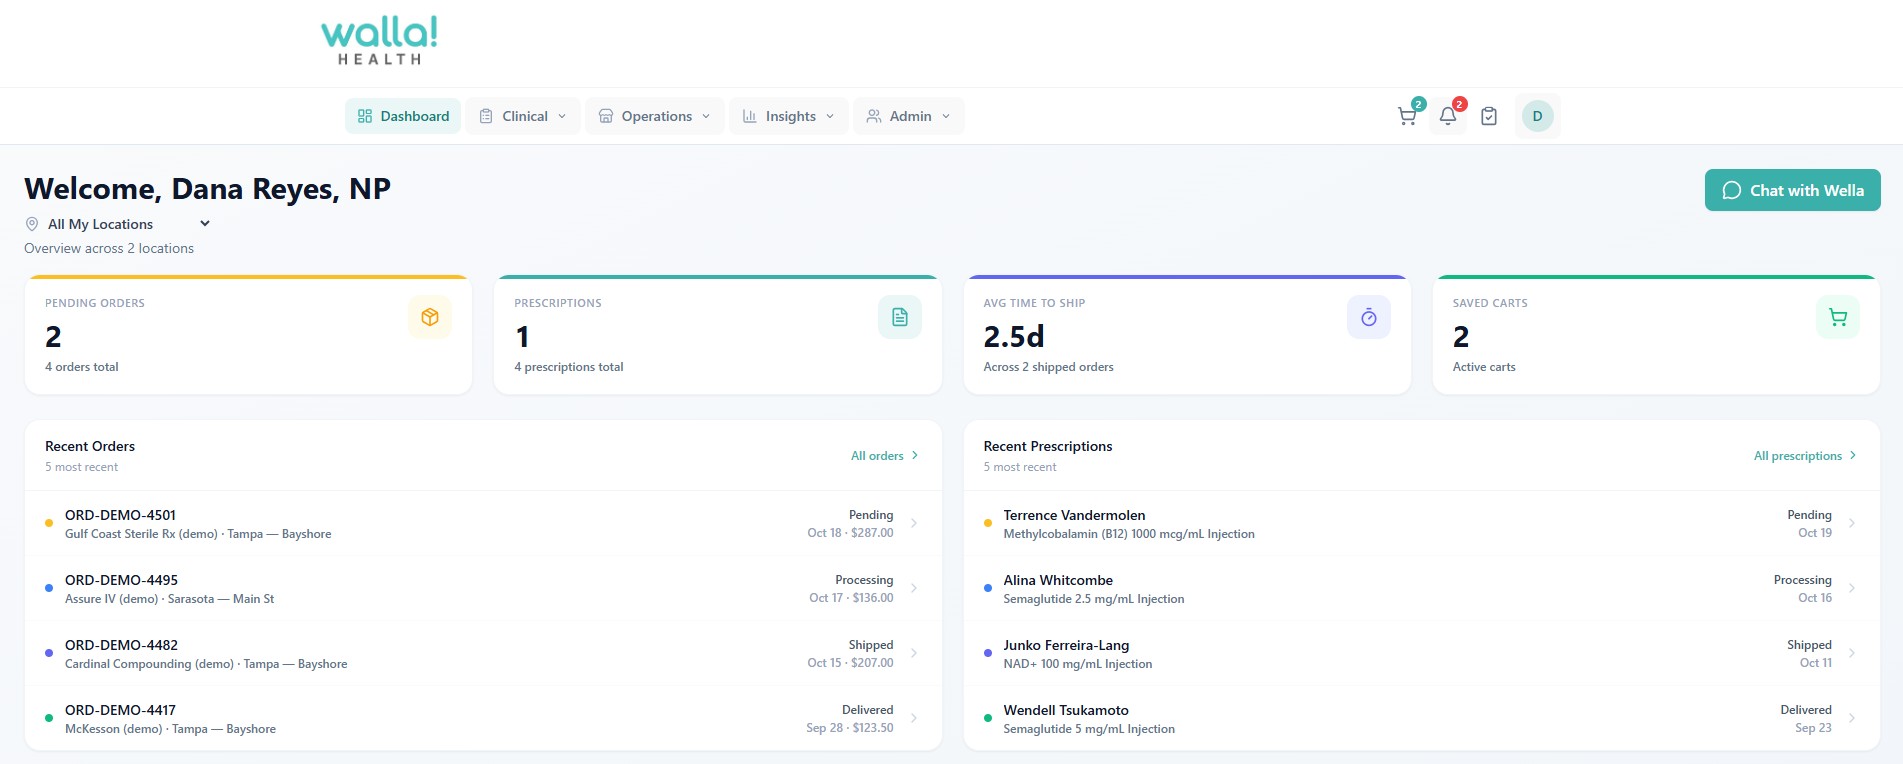Open the Operations menu
This screenshot has width=1903, height=764.
coord(655,116)
